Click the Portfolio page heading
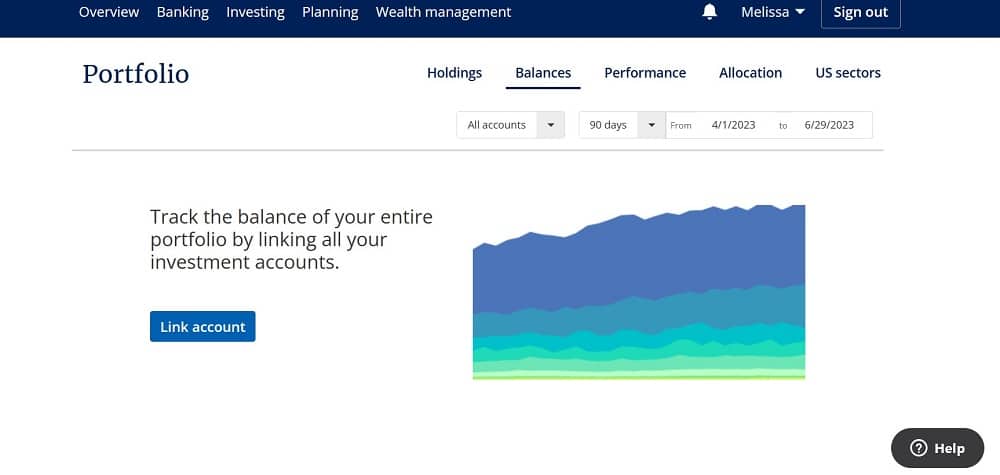Screen dimensions: 1000x475 (x=136, y=74)
